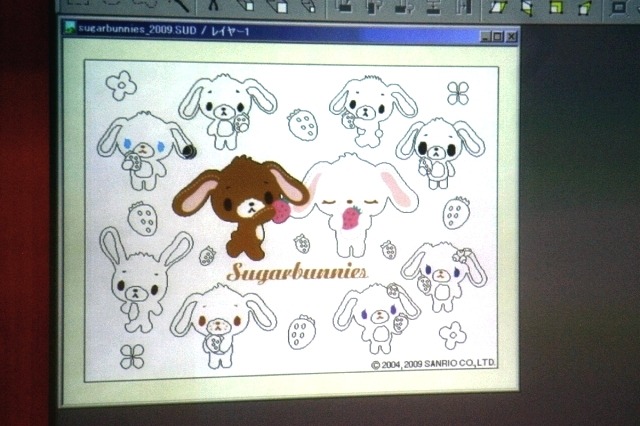Click the green parallelogram transform icon
This screenshot has height=426, width=640.
coord(498,7)
